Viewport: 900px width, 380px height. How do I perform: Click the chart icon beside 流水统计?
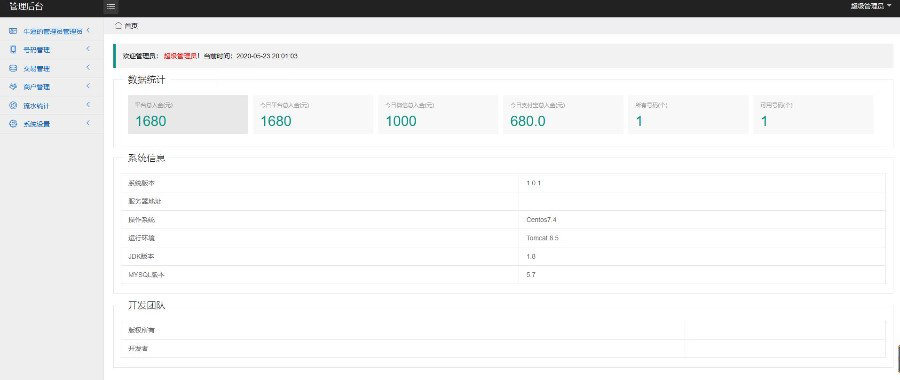[x=13, y=105]
